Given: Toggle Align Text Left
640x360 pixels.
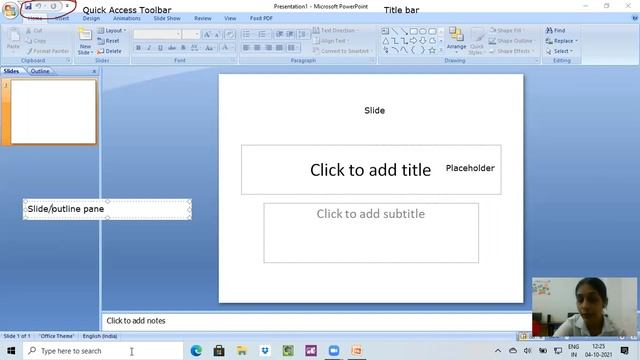Looking at the screenshot, I should click(246, 48).
